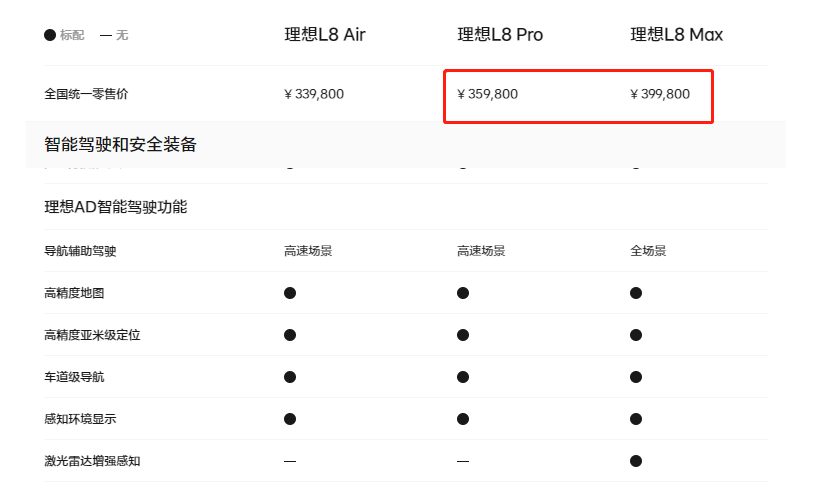Screen dimensions: 815x488
Task: Select the 理想L8 Air column header
Action: [x=325, y=35]
